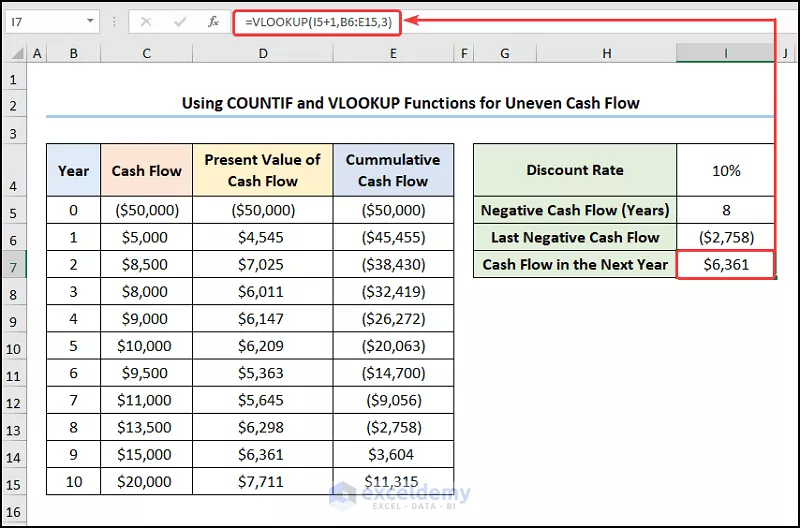
Task: Click the ($32,419) cumulative cell
Action: [393, 291]
